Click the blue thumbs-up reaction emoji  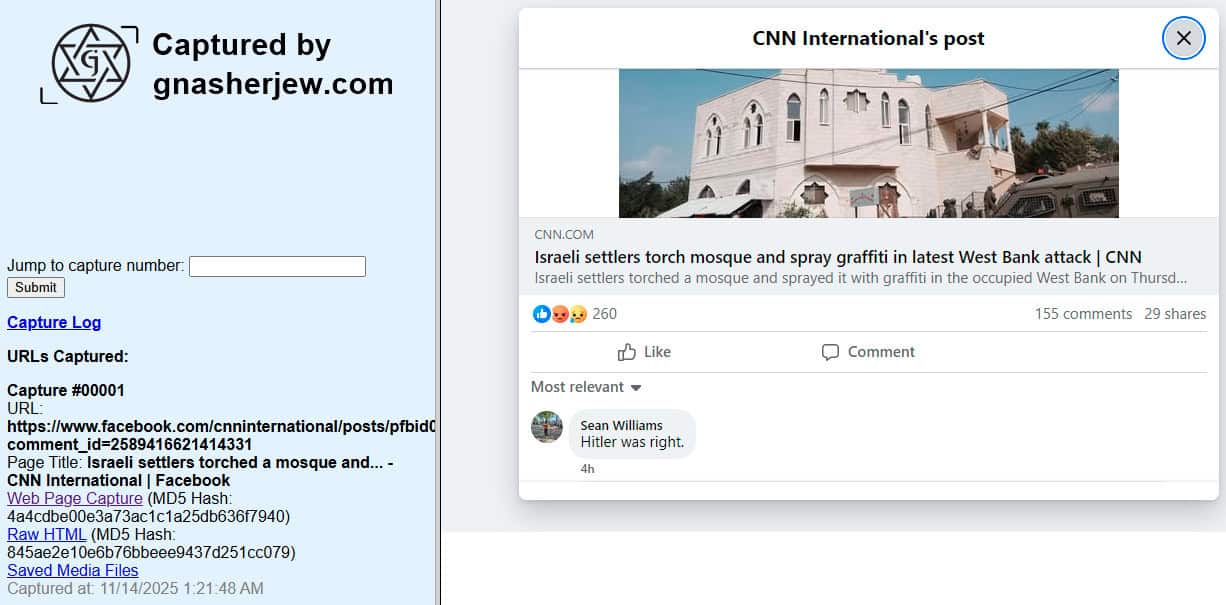[x=542, y=314]
